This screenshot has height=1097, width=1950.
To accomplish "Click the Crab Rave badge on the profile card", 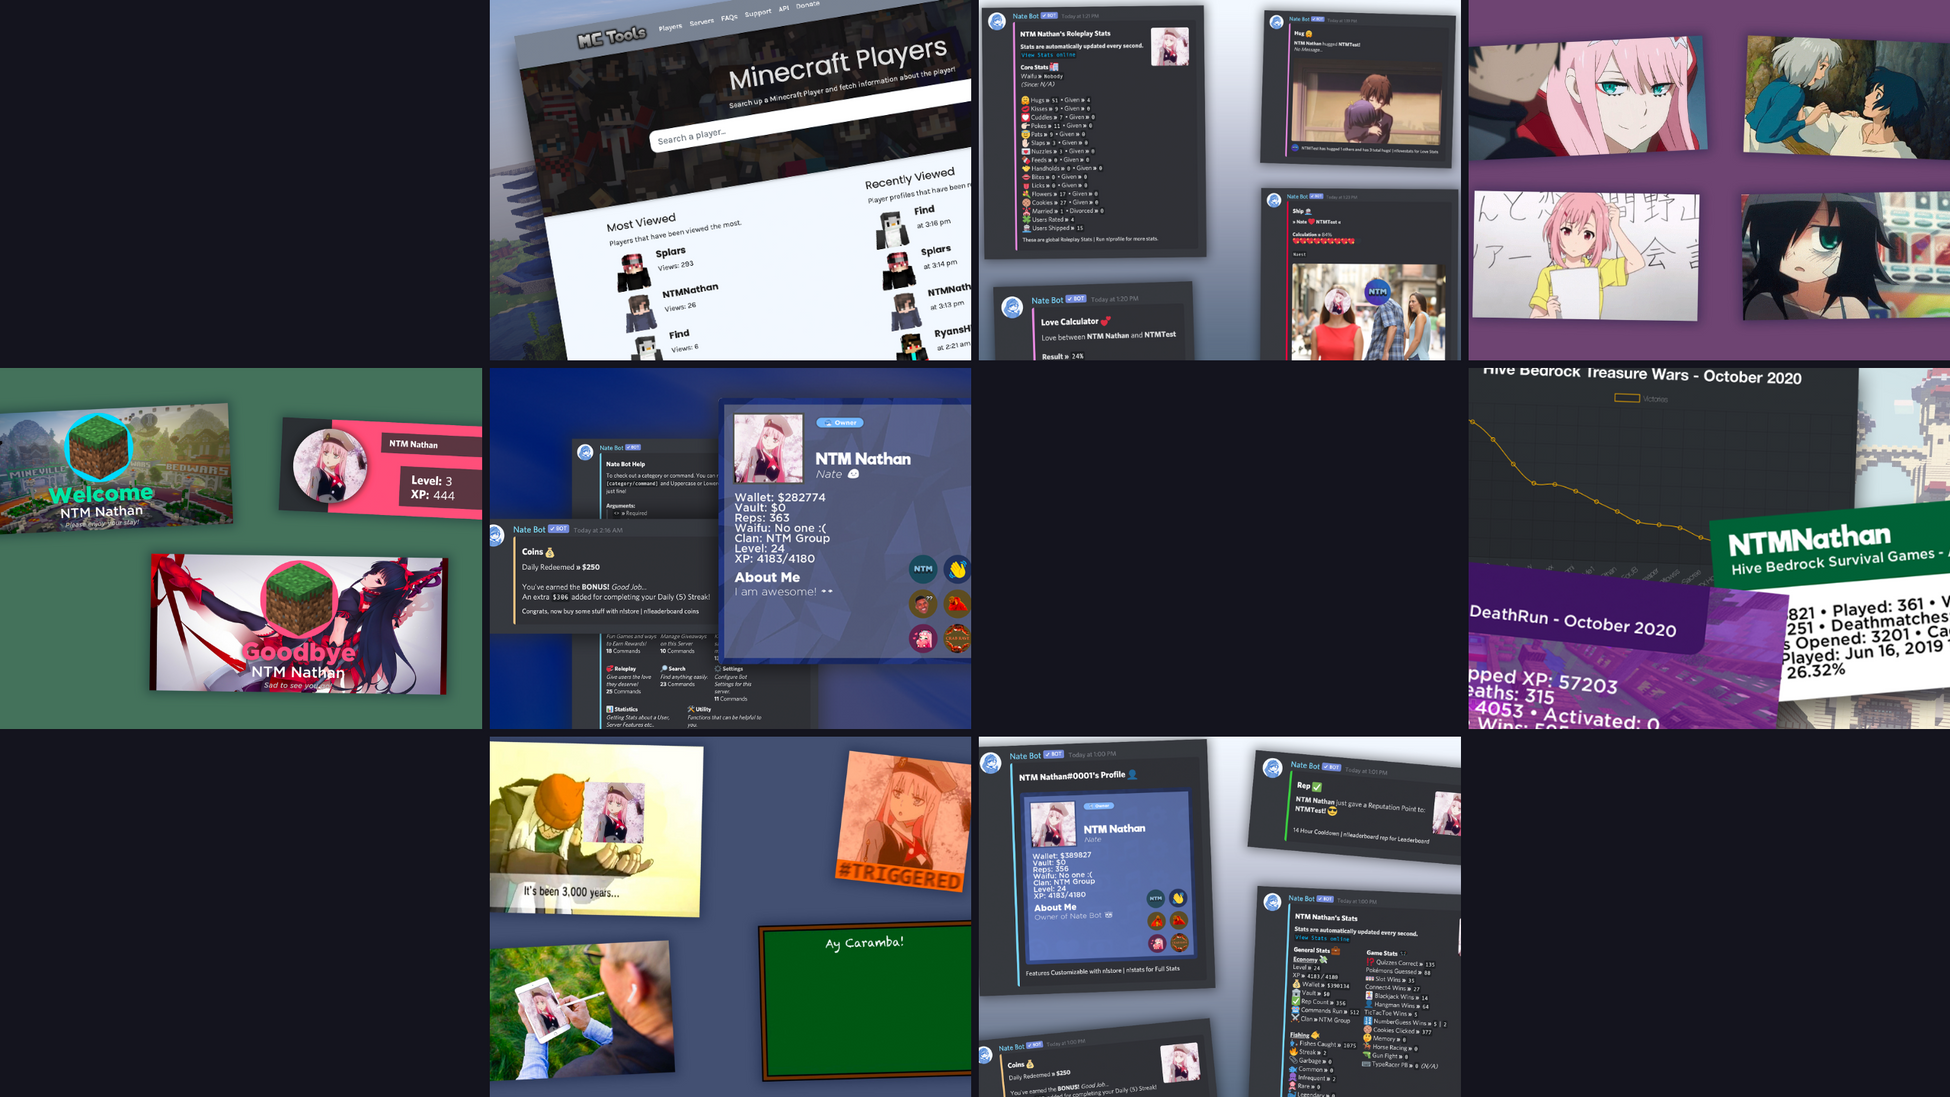I will (957, 637).
